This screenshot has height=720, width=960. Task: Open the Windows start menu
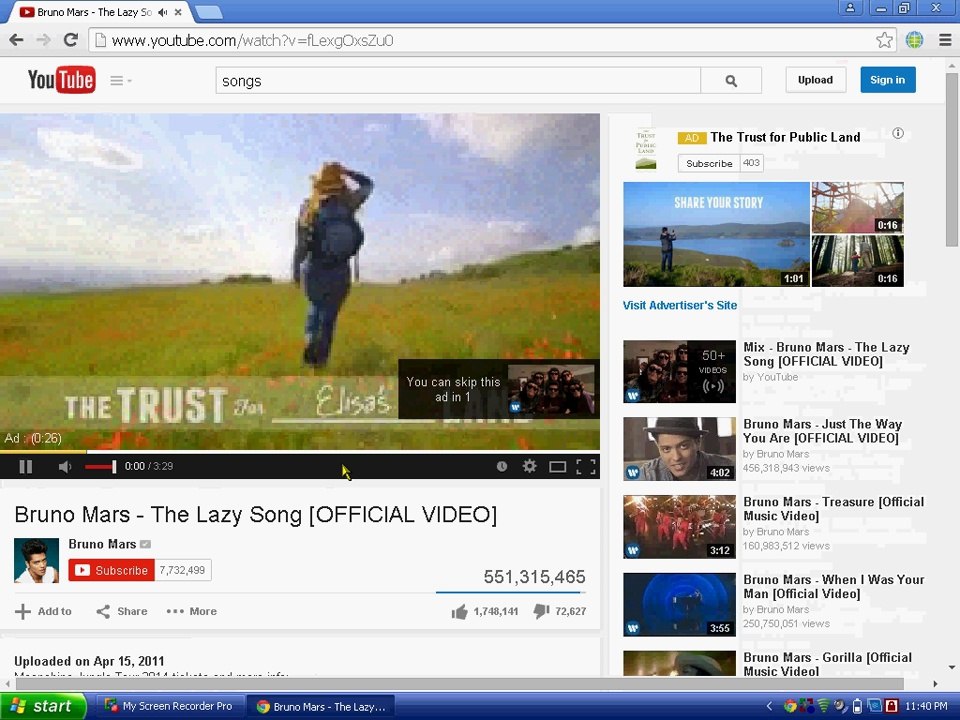[x=43, y=706]
